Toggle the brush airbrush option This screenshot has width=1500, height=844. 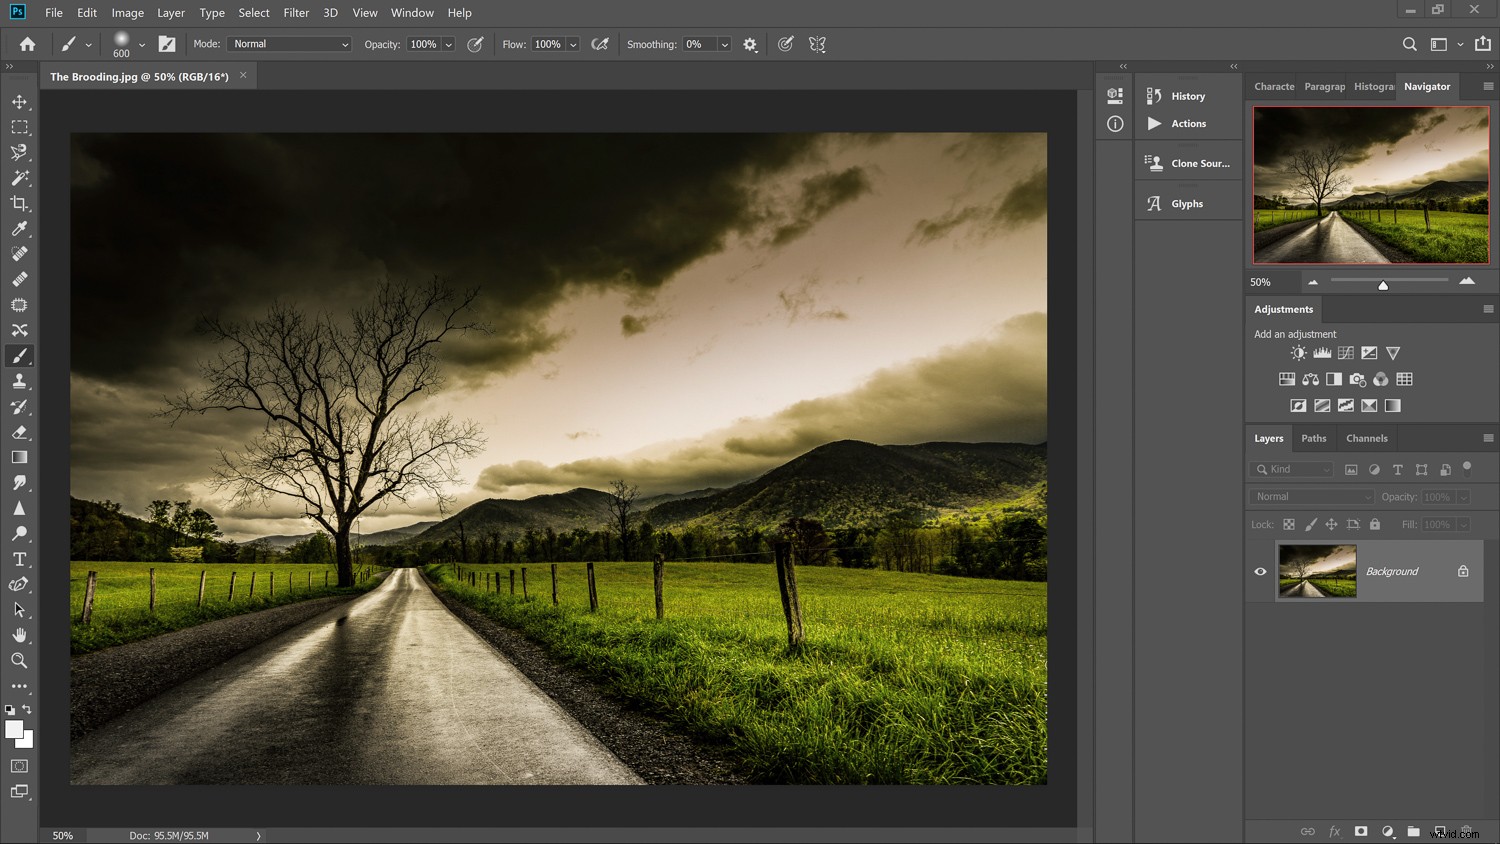point(599,44)
